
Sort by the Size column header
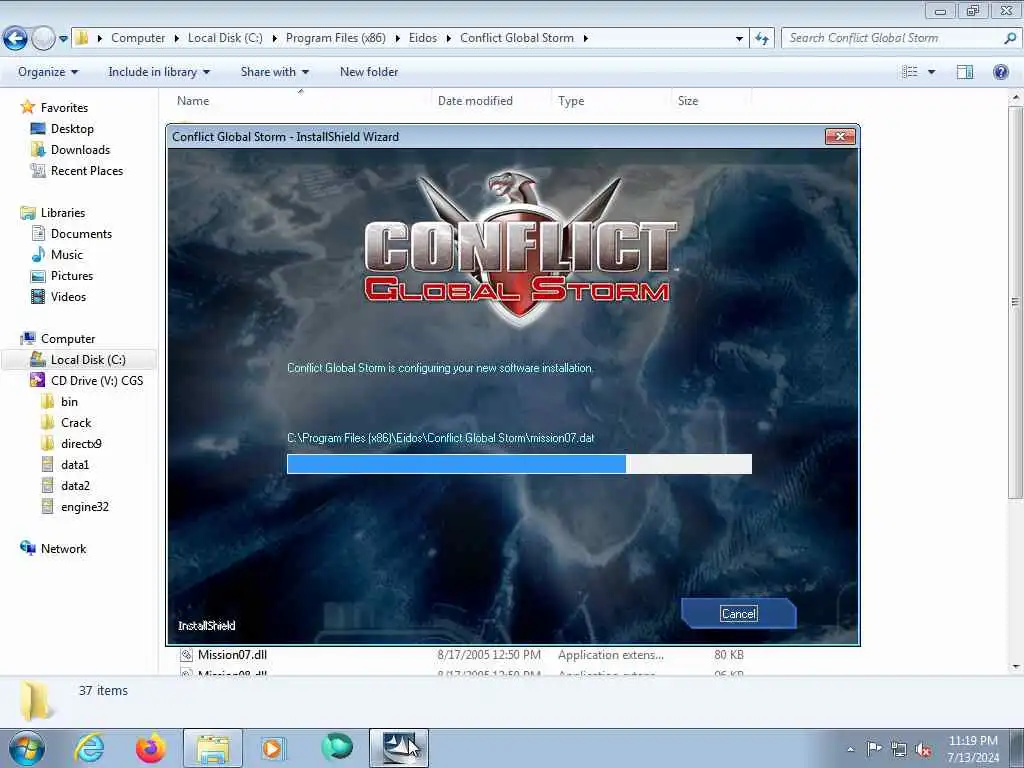pos(711,101)
